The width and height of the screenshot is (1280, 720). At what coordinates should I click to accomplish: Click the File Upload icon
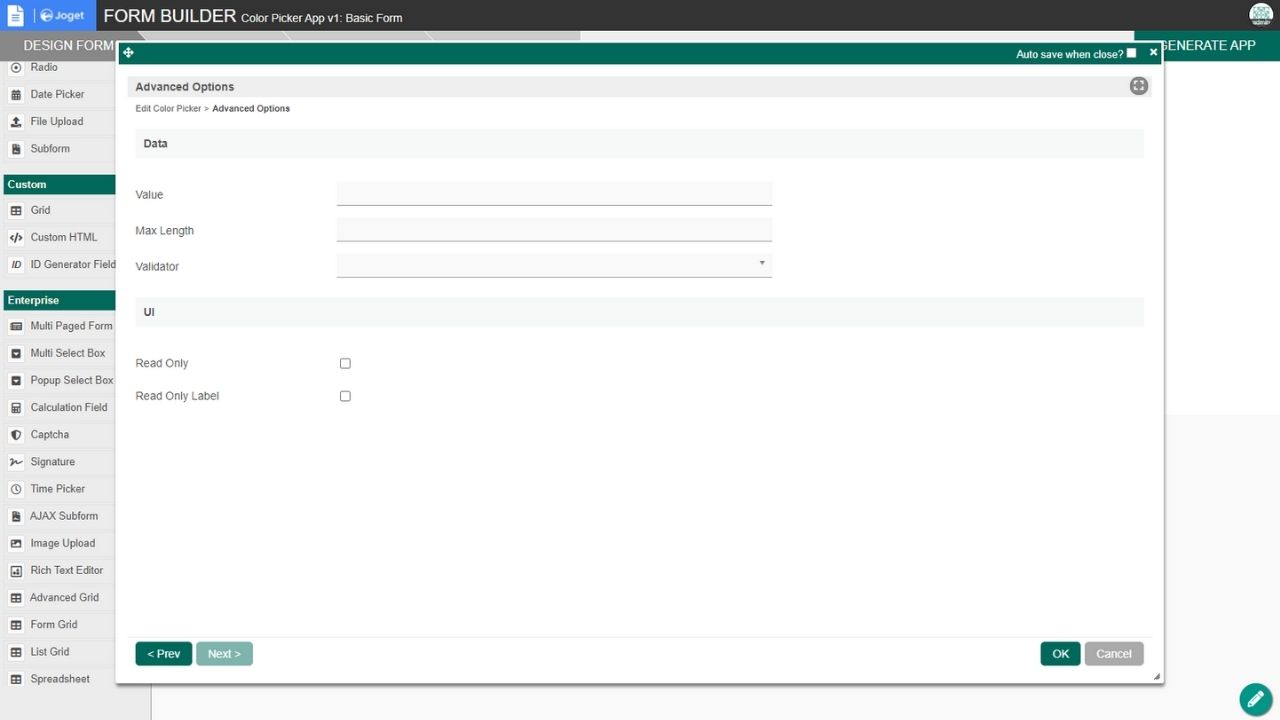[x=16, y=122]
